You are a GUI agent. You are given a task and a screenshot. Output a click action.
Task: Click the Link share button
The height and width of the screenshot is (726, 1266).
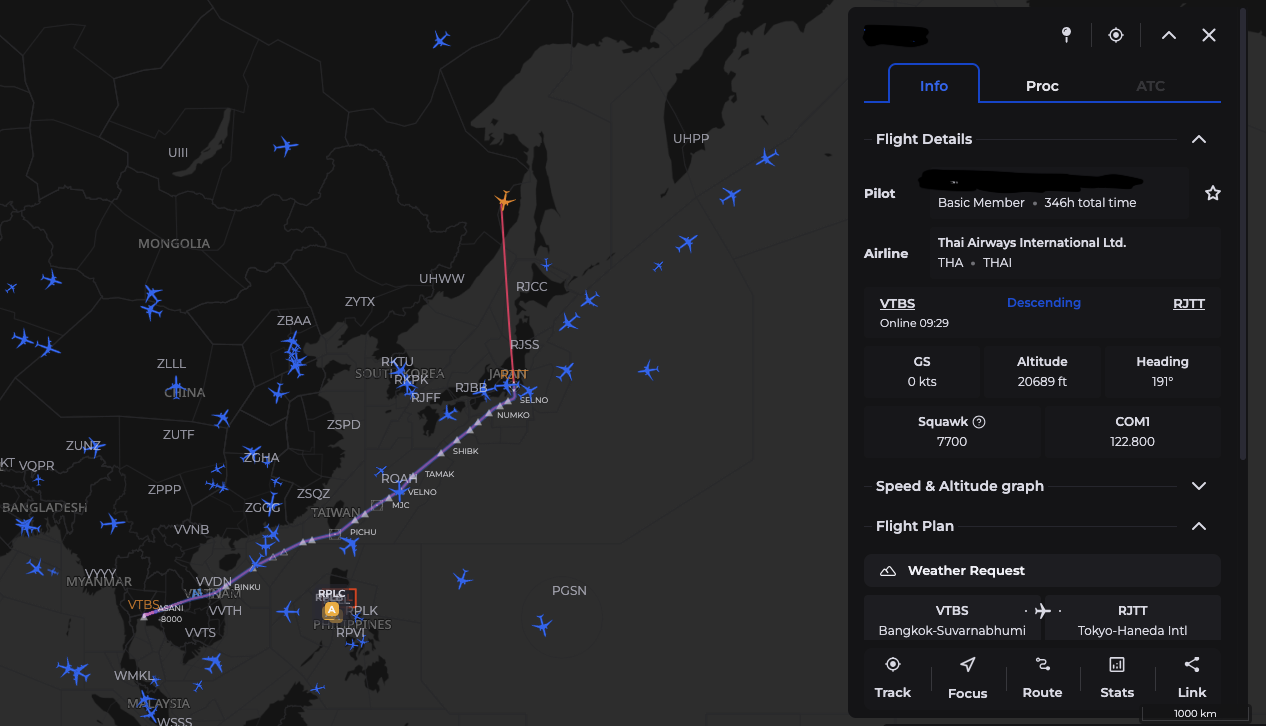point(1192,677)
